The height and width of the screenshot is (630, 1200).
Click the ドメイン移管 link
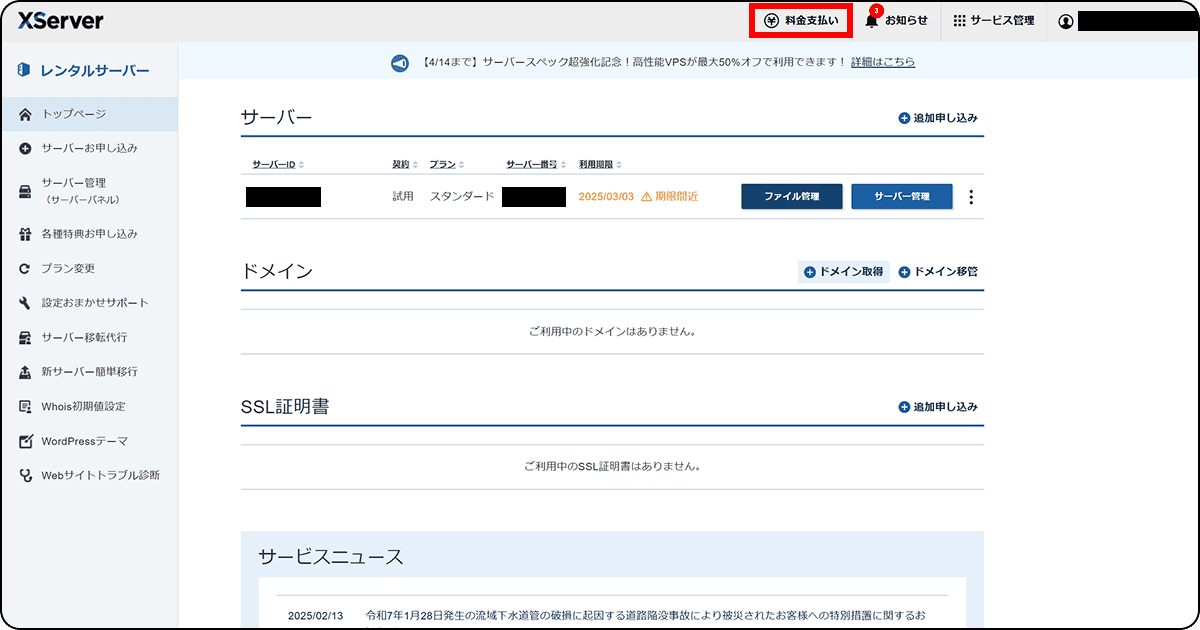[x=938, y=272]
